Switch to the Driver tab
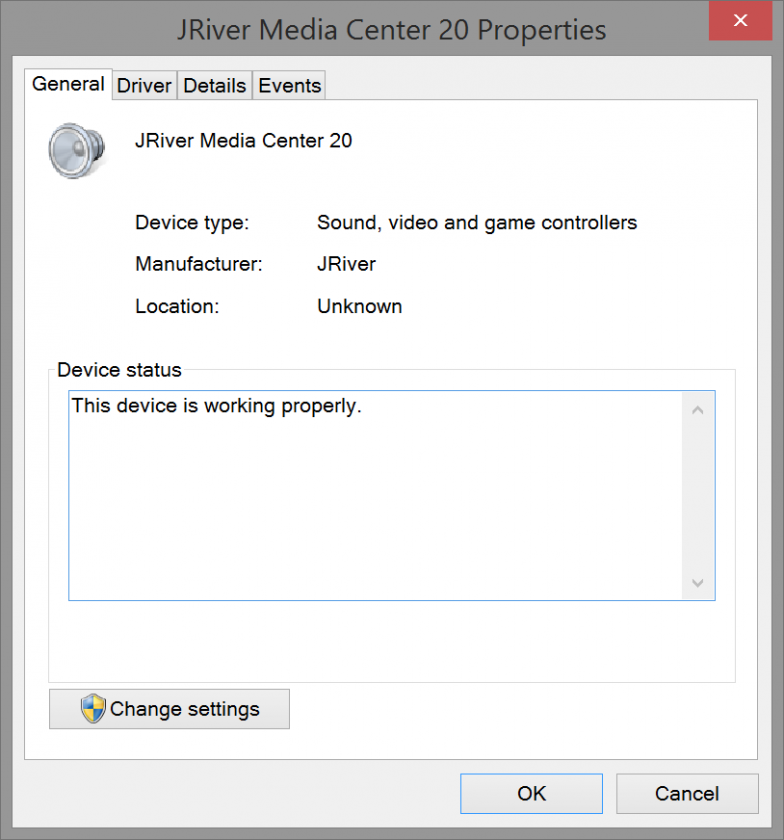Screen dimensions: 784x840 point(144,86)
